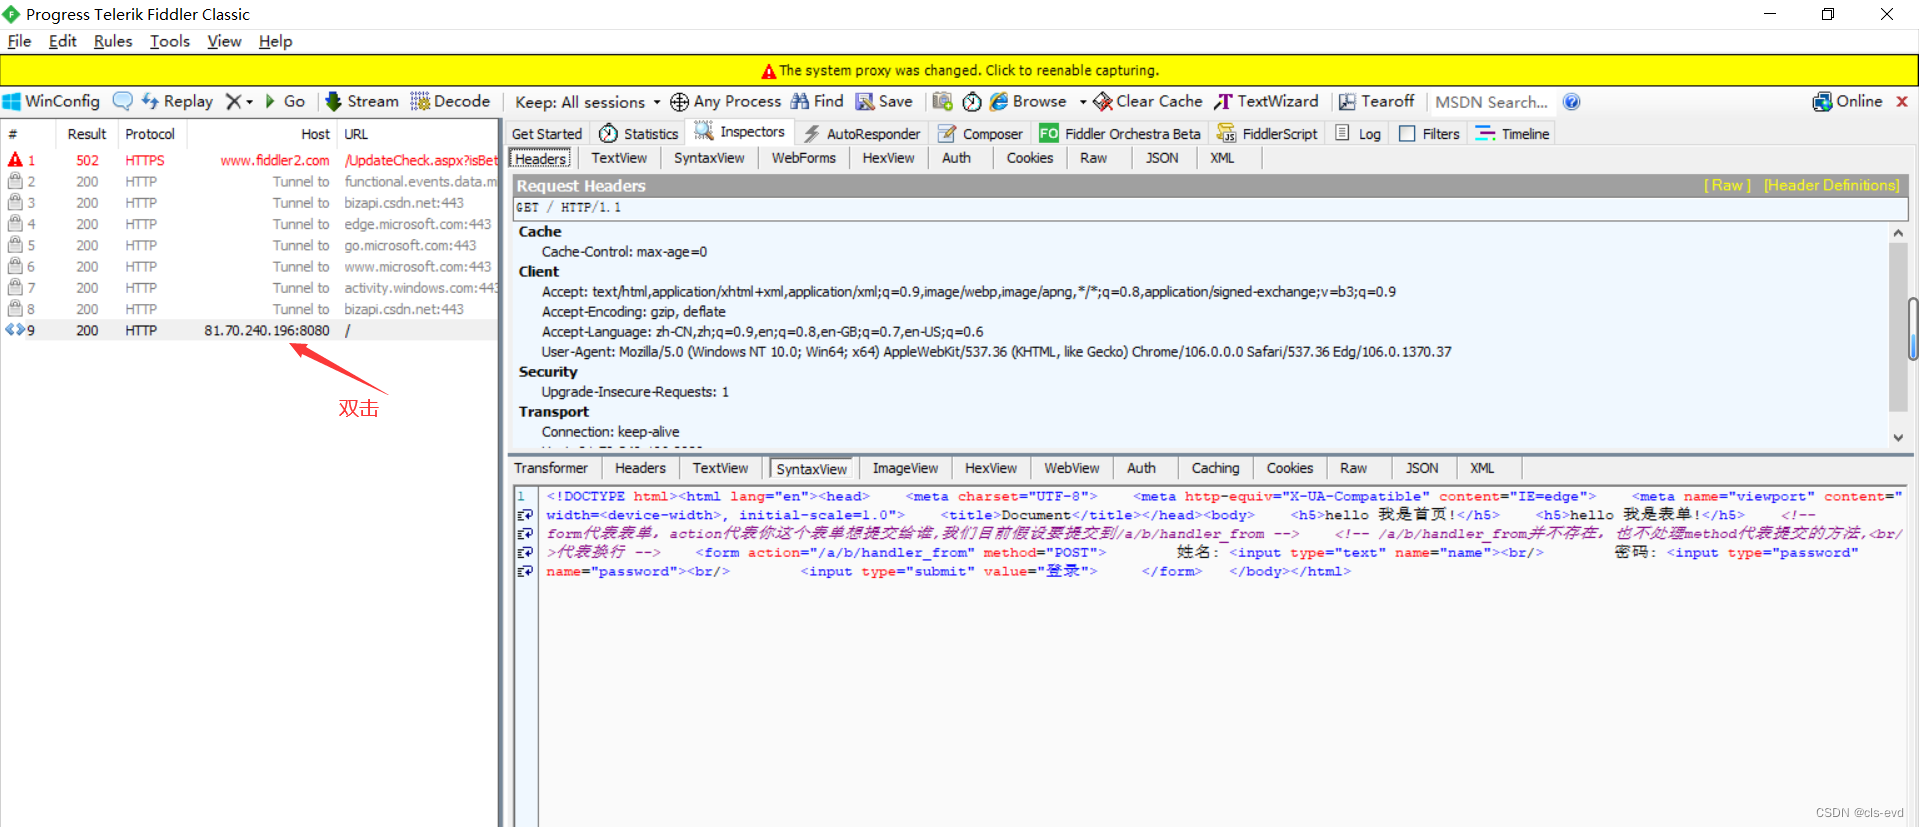Click Tearoff toolbar button

(1377, 102)
